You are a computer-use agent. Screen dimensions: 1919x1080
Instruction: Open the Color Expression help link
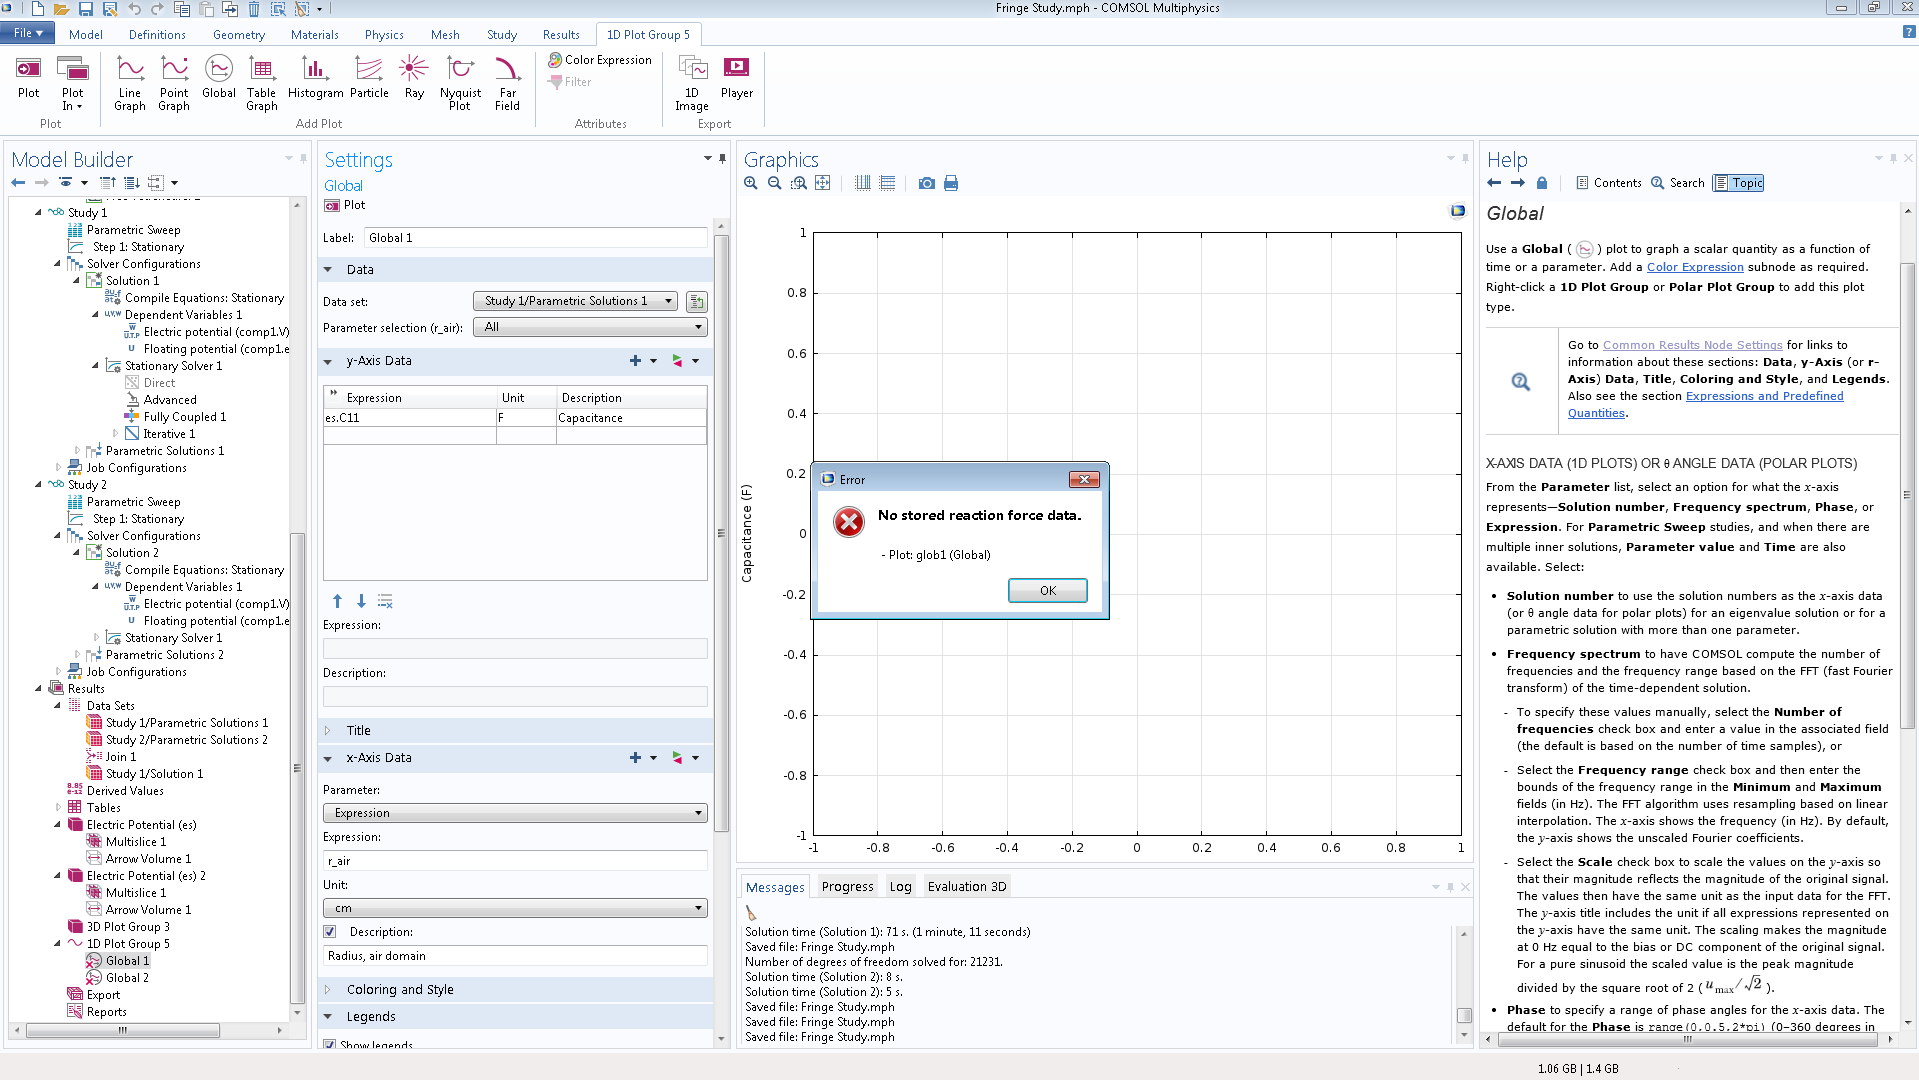coord(1694,267)
